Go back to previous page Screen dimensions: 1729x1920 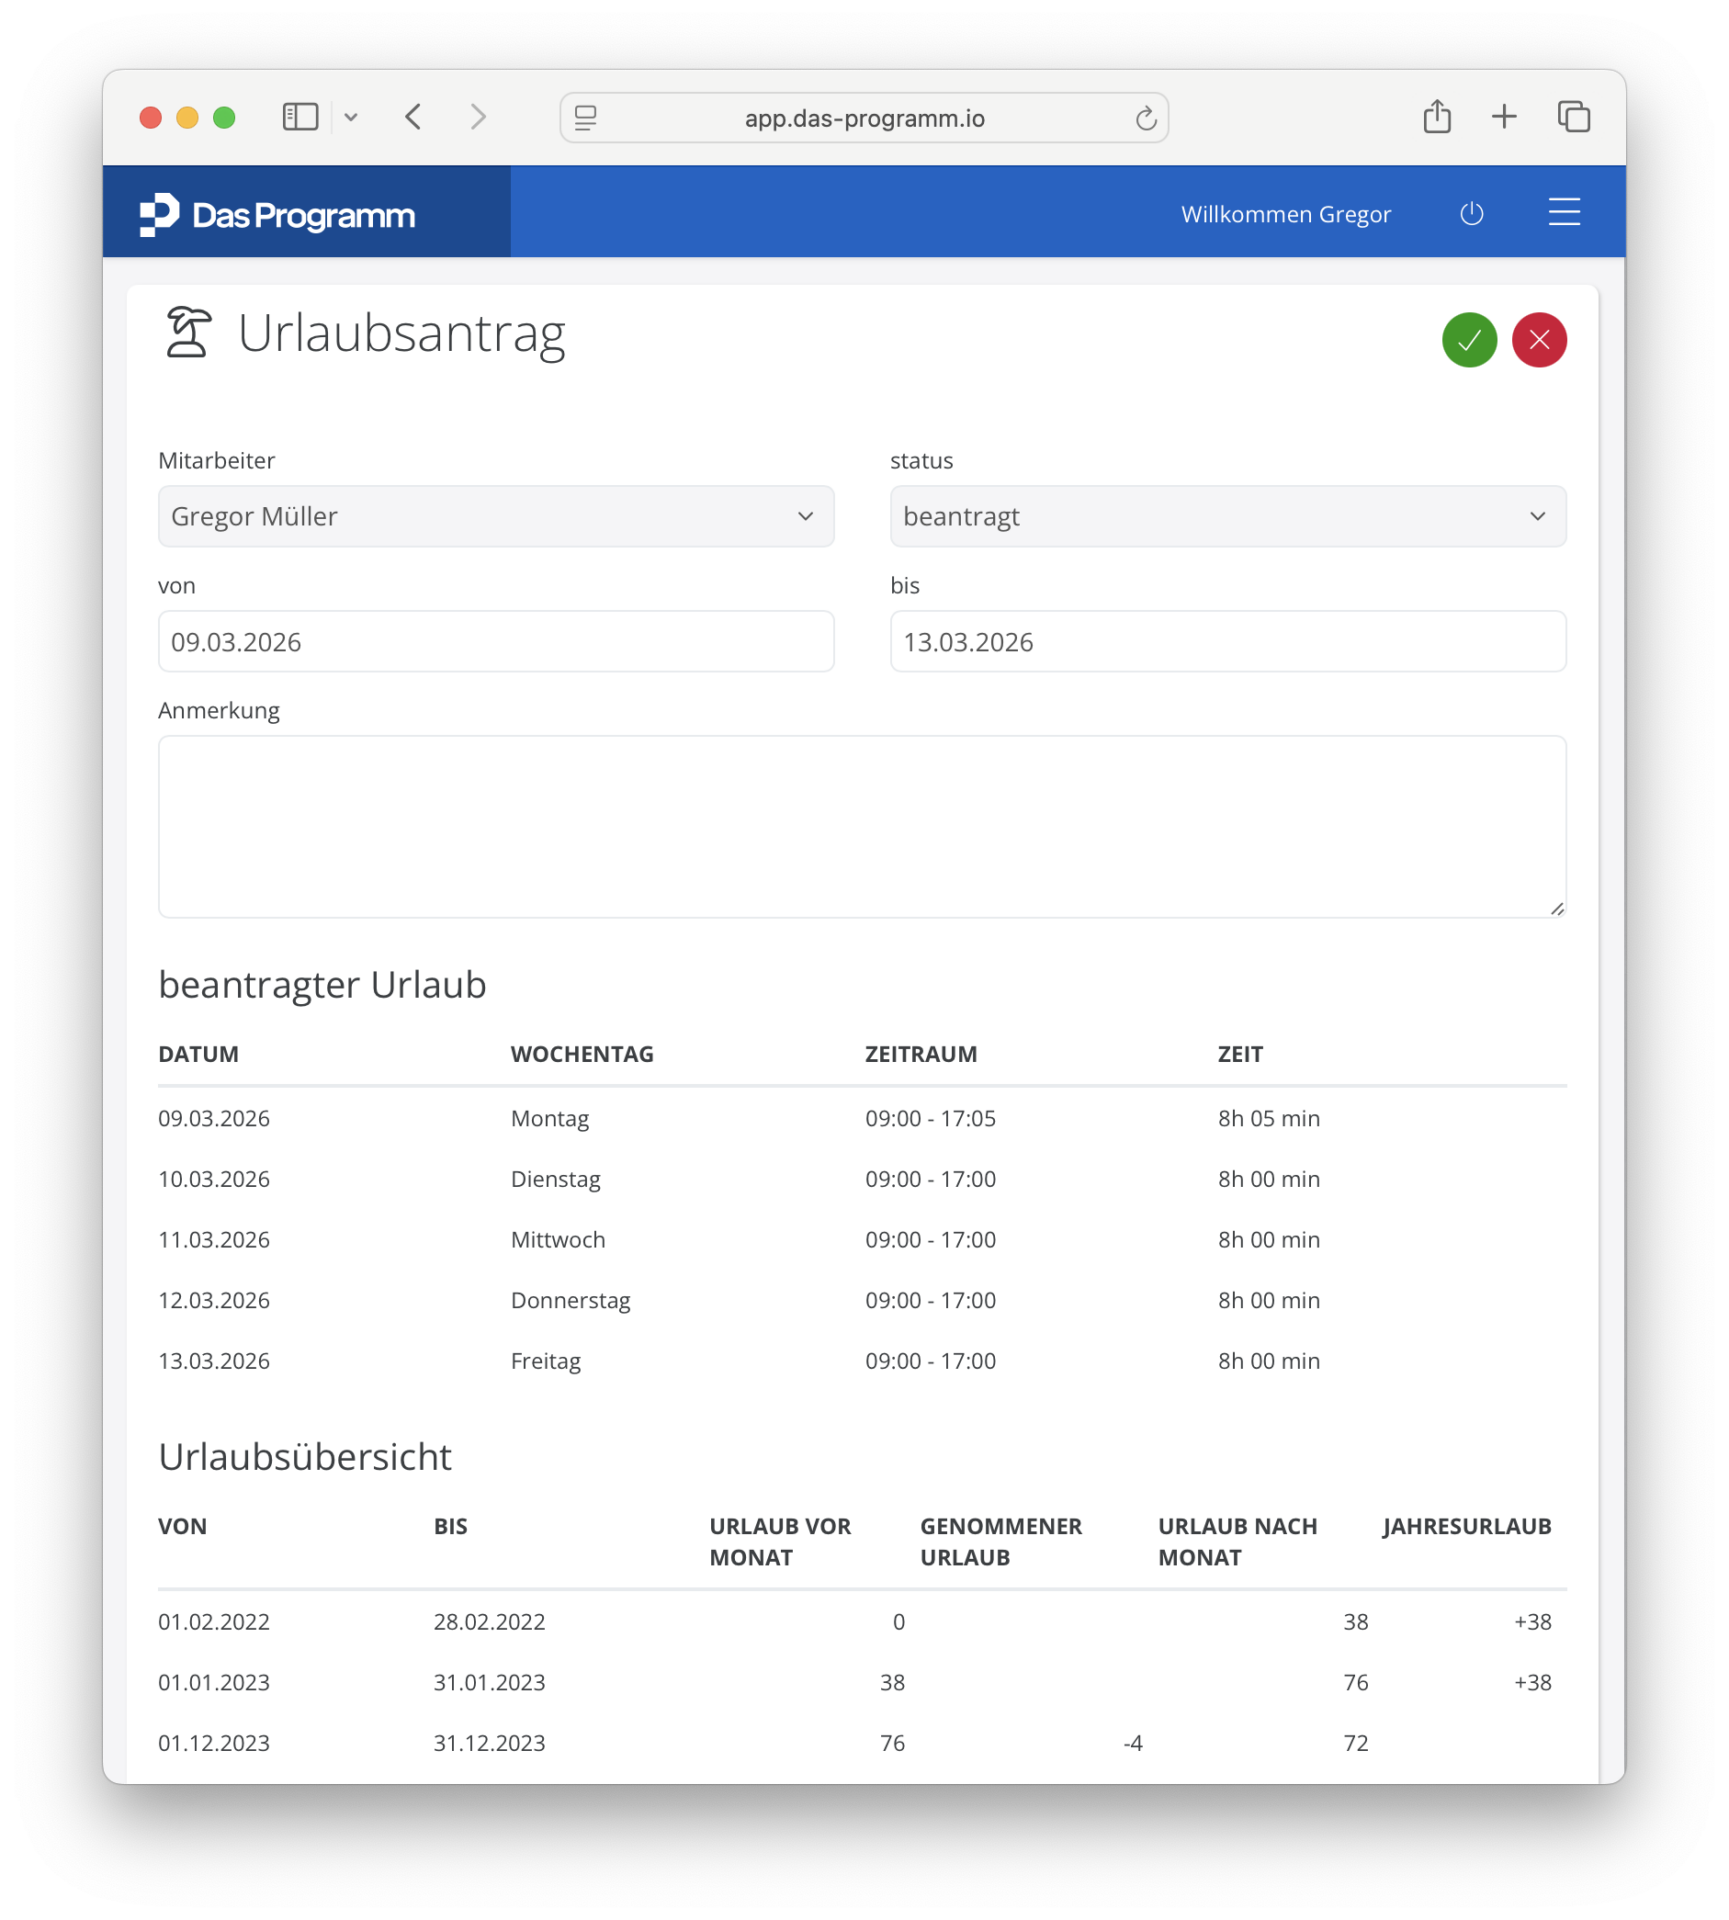pyautogui.click(x=414, y=118)
